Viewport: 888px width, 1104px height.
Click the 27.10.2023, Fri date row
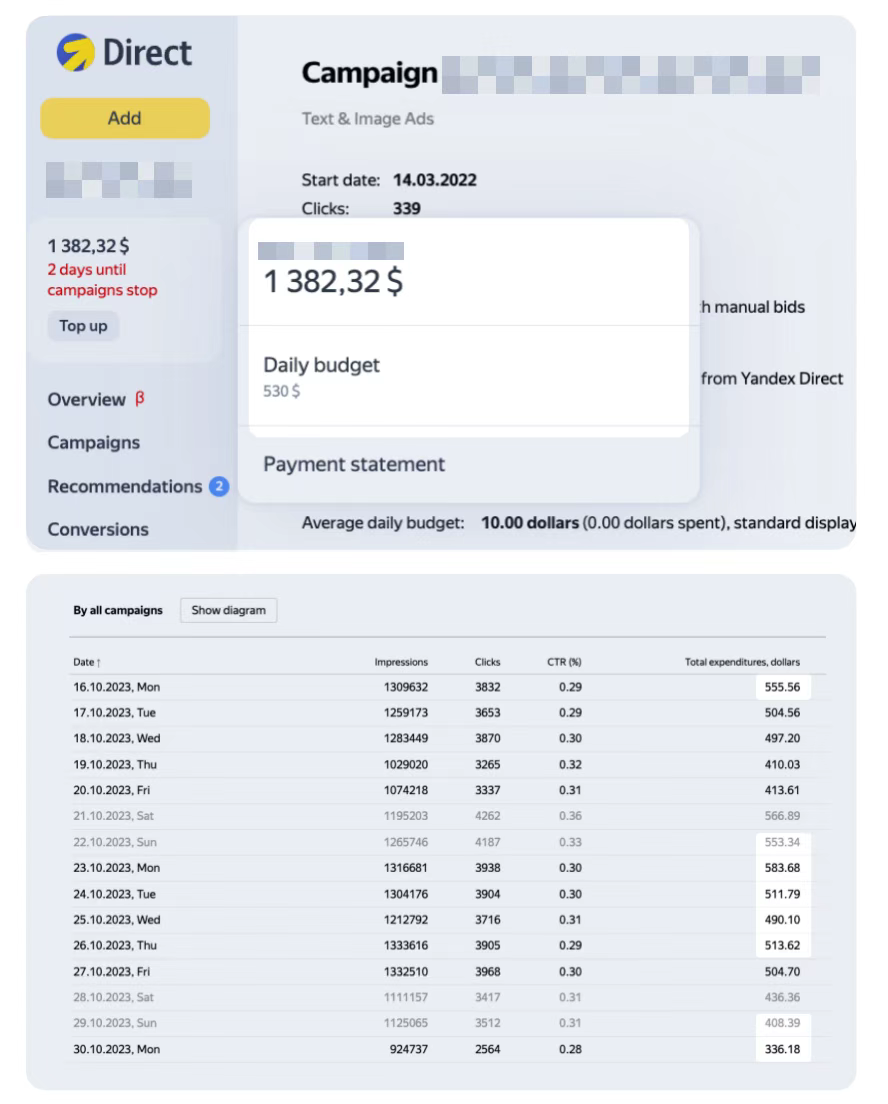pos(447,972)
